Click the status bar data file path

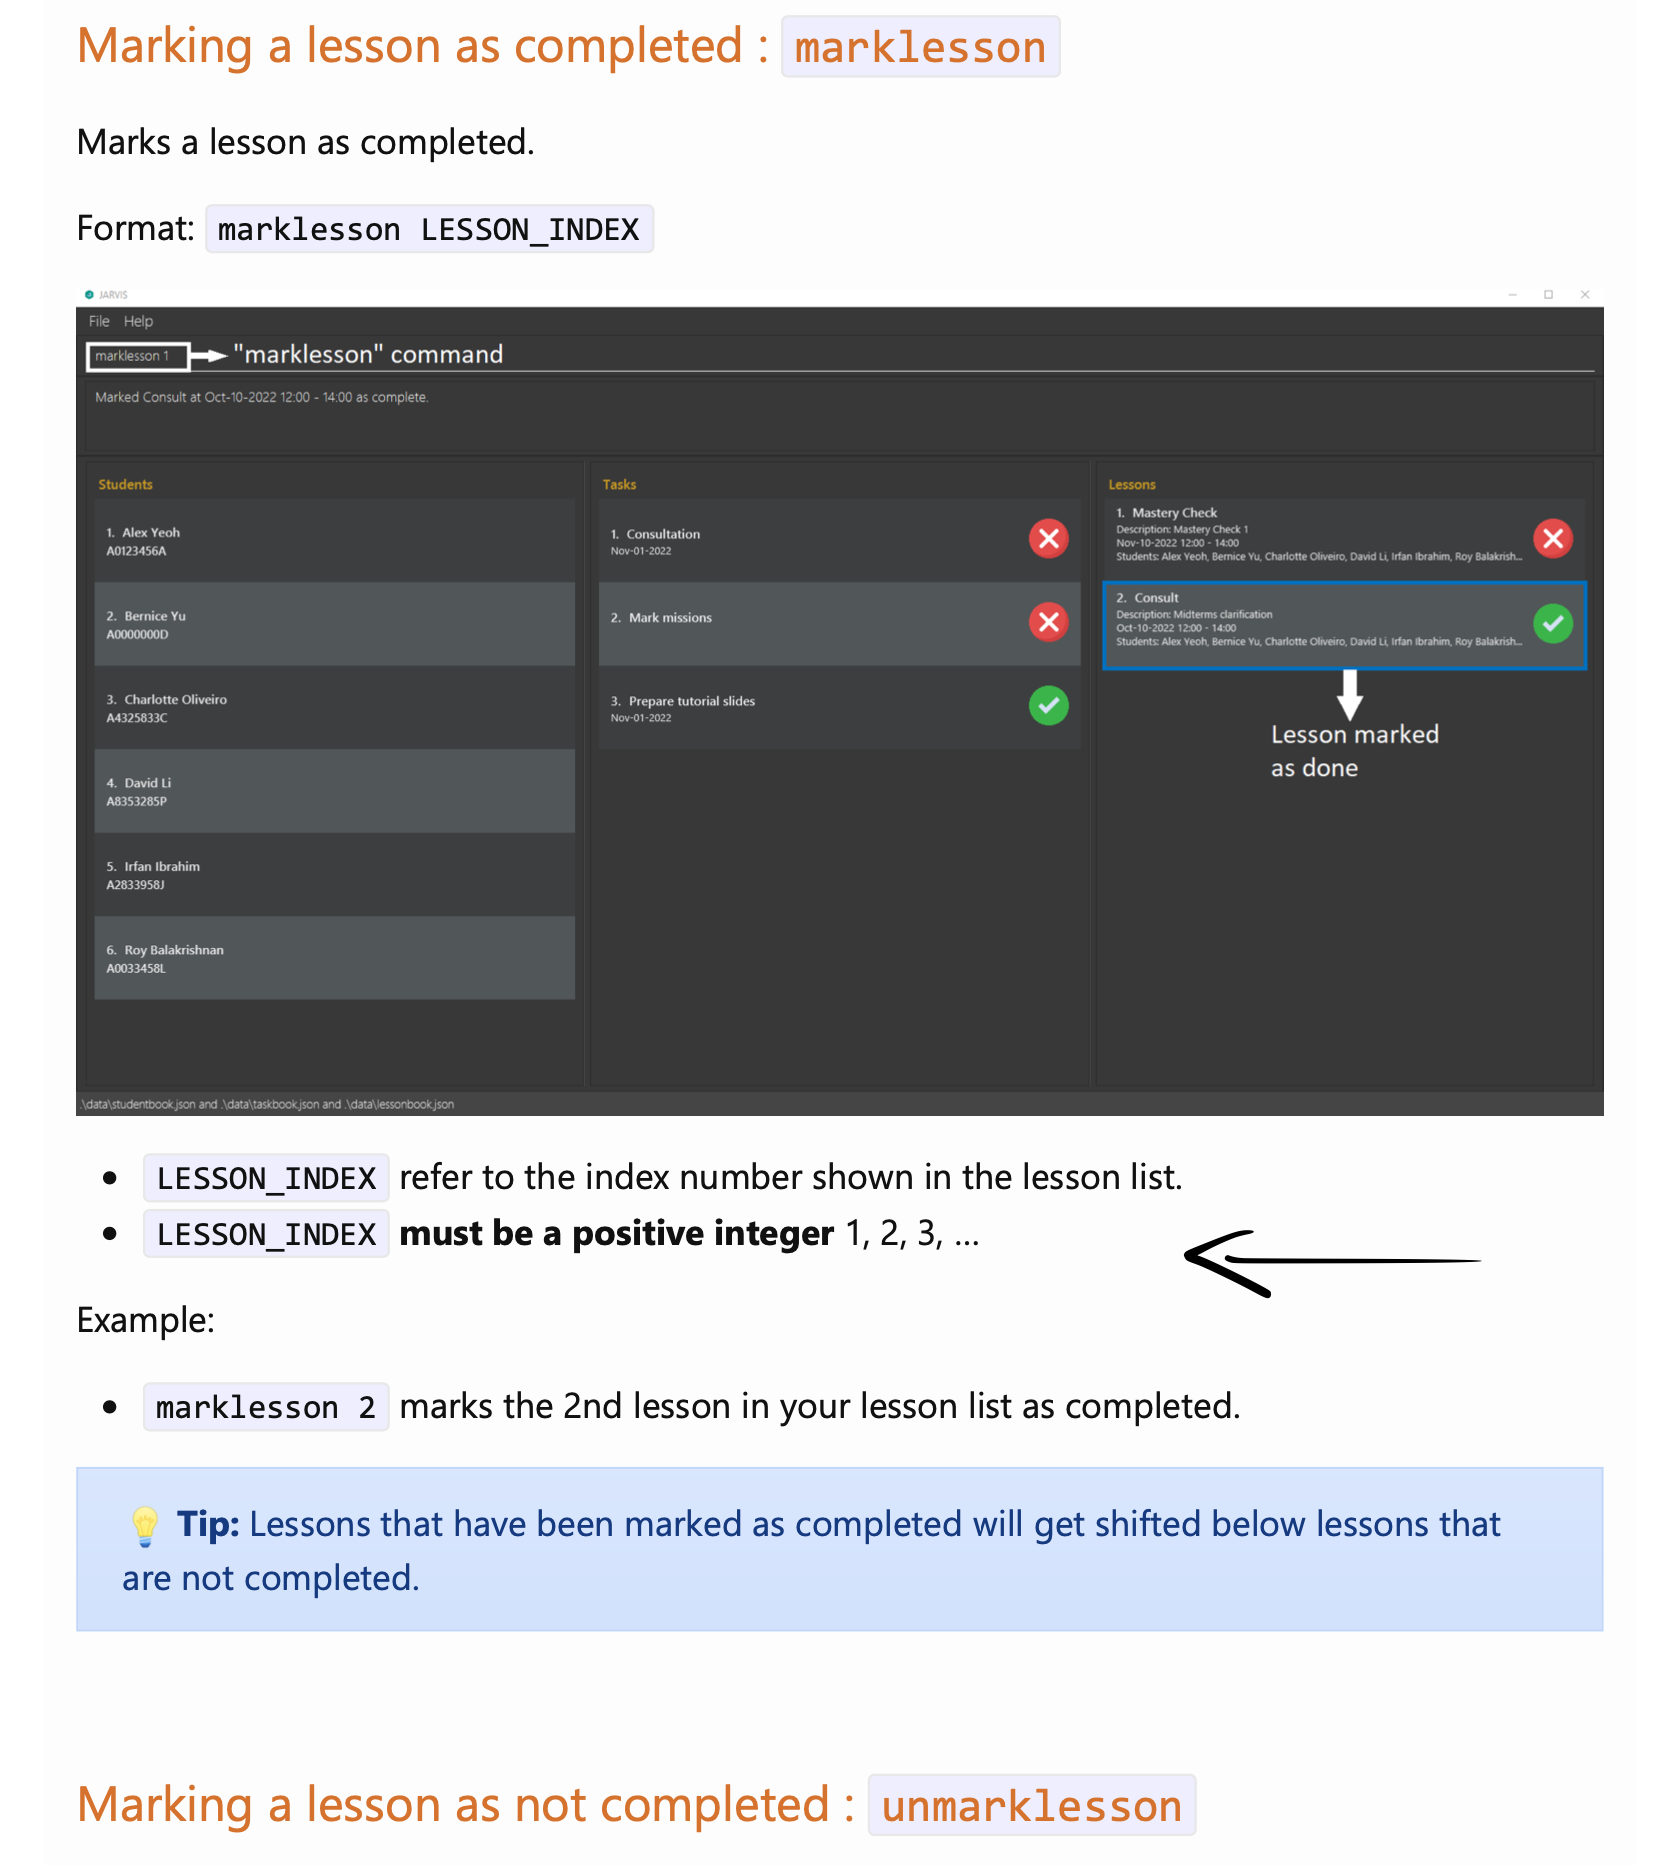(267, 1105)
